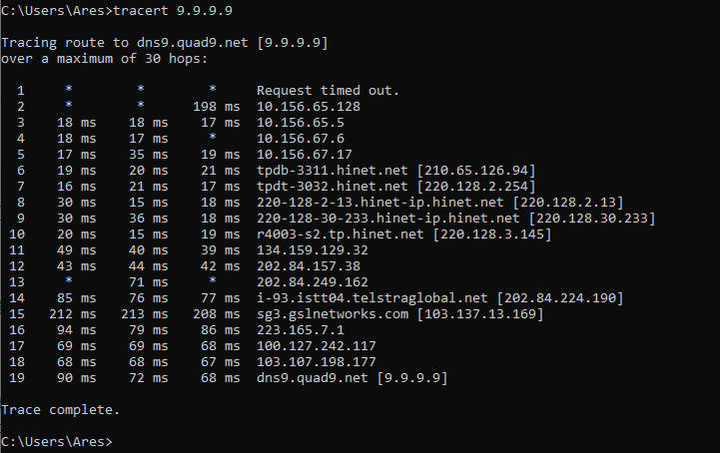Screen dimensions: 720x453
Task: Click i-93.istt04.telstraglobal.net hostname
Action: click(372, 298)
